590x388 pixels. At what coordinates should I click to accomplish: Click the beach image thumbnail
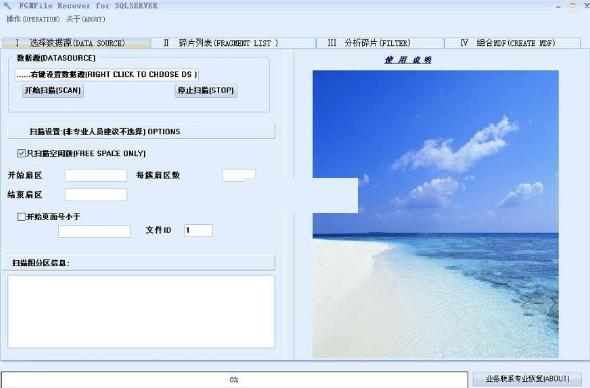435,214
